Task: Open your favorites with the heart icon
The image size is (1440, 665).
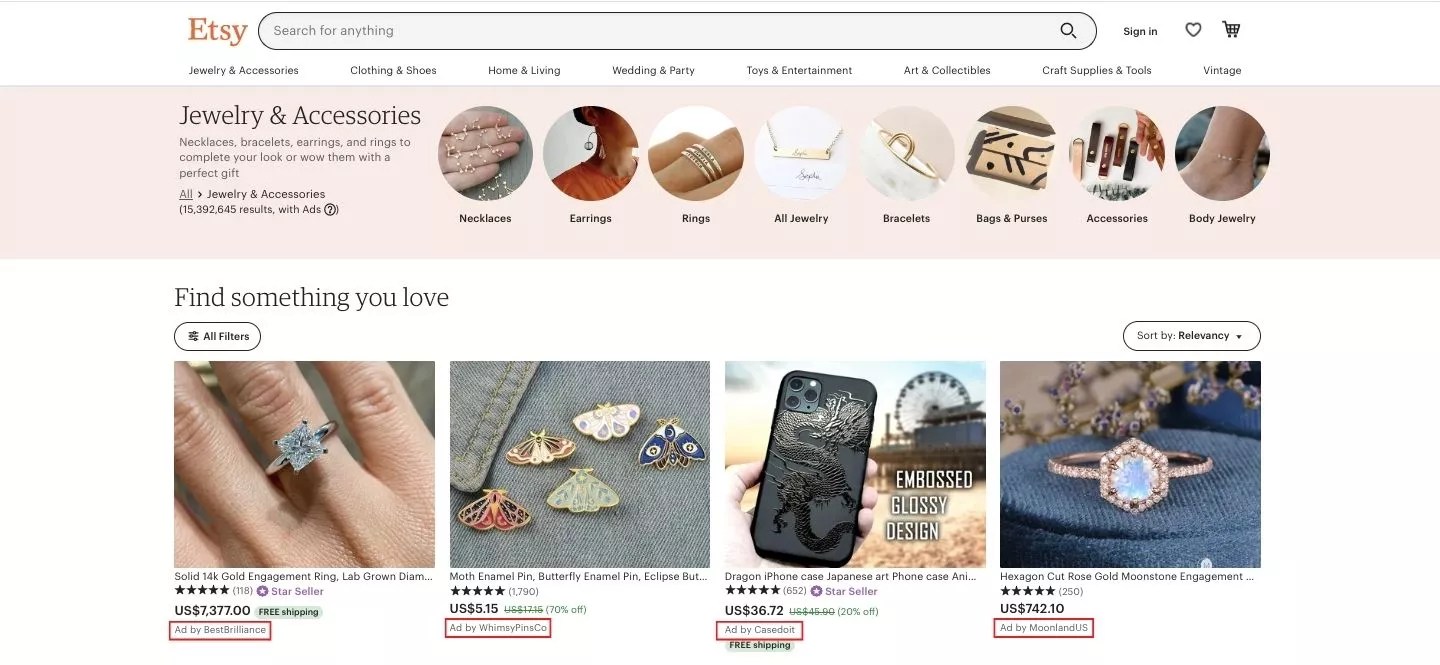Action: [1193, 30]
